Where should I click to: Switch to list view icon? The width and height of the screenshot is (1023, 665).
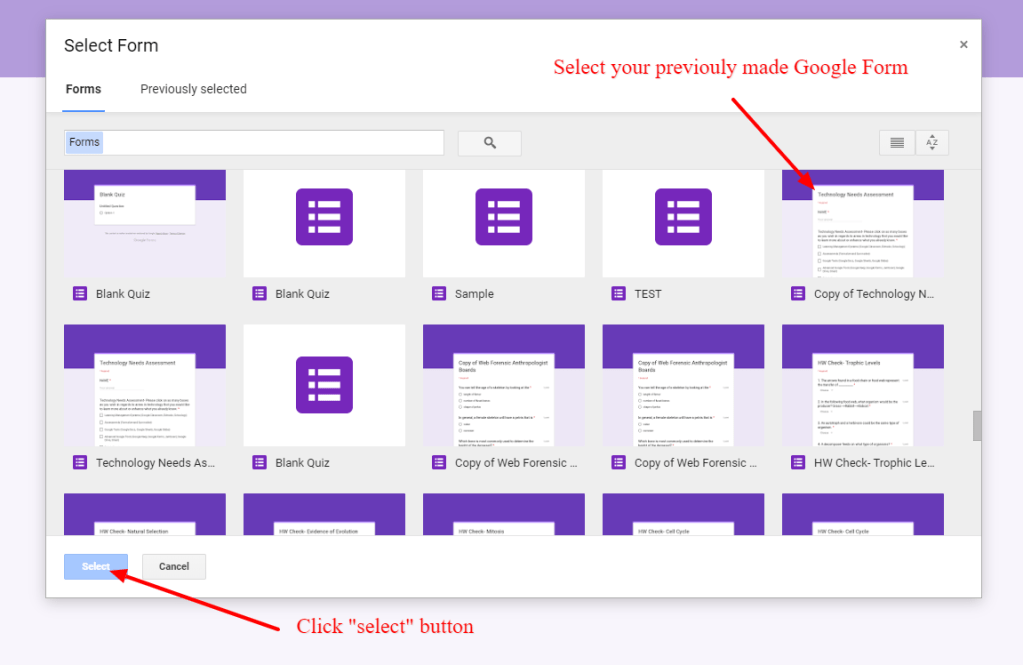(897, 143)
